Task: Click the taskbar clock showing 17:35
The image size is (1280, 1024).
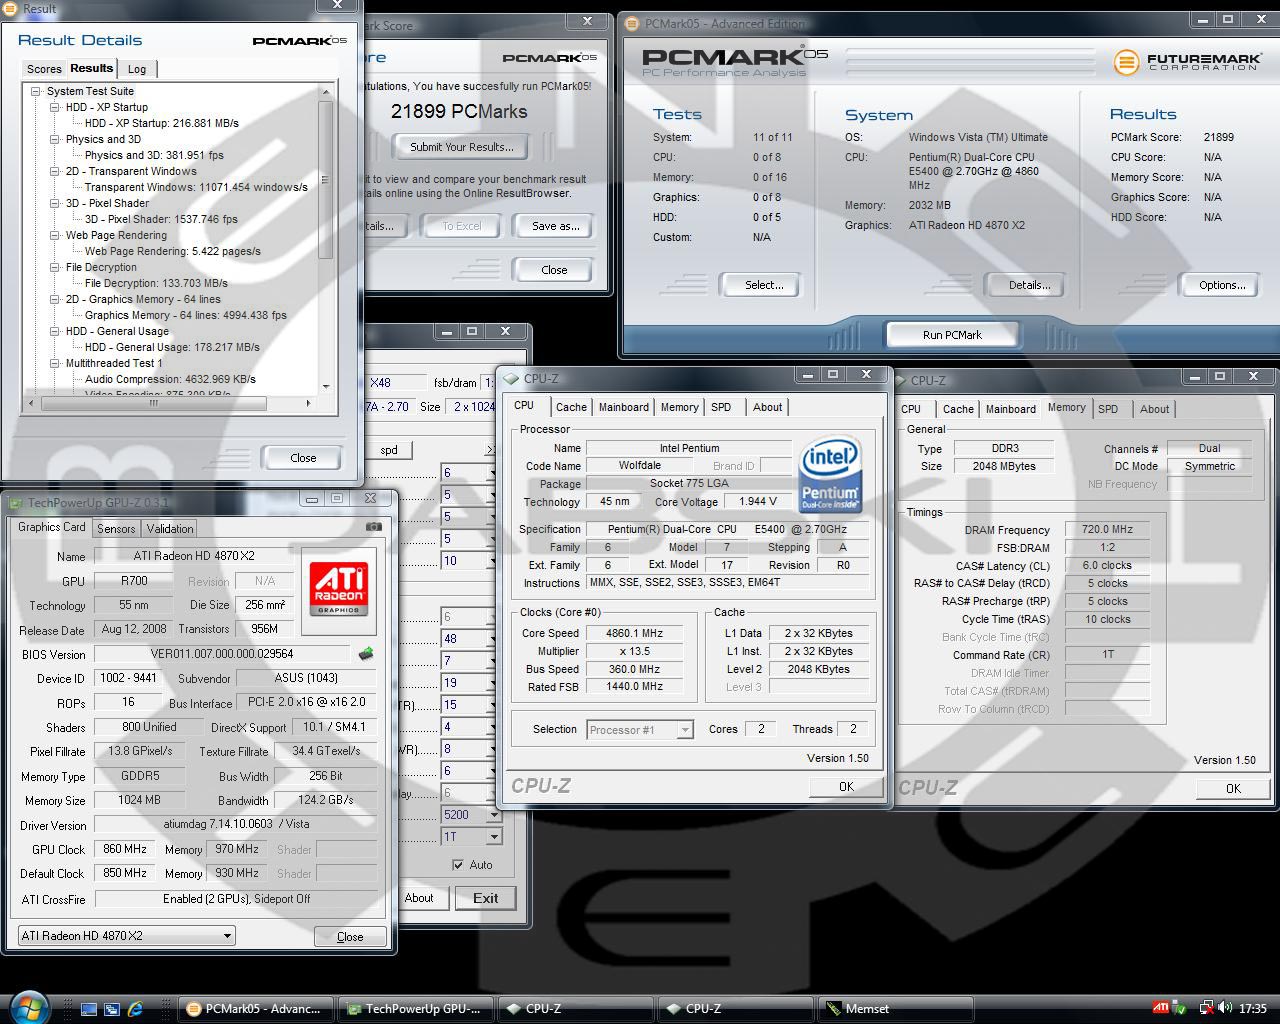Action: 1253,1009
